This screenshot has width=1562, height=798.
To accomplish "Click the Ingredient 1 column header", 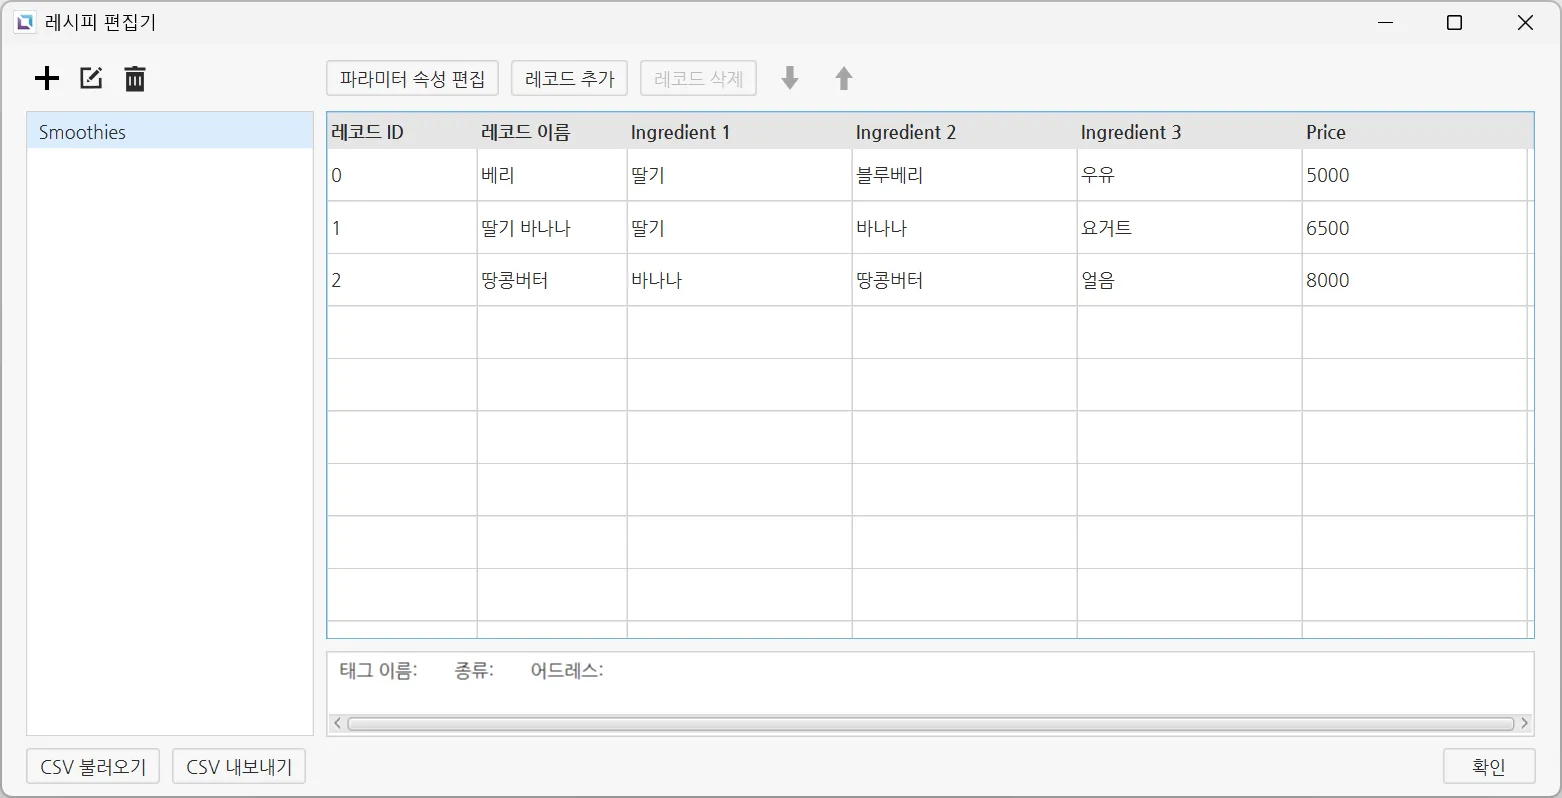I will (738, 132).
